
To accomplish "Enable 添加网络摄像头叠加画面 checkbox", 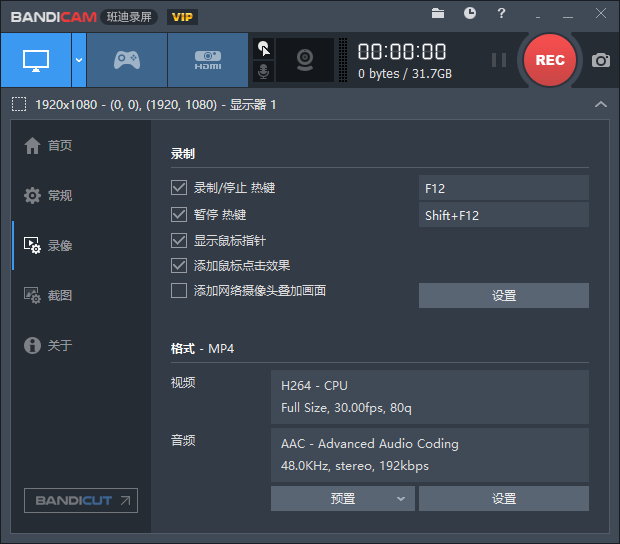I will click(179, 291).
